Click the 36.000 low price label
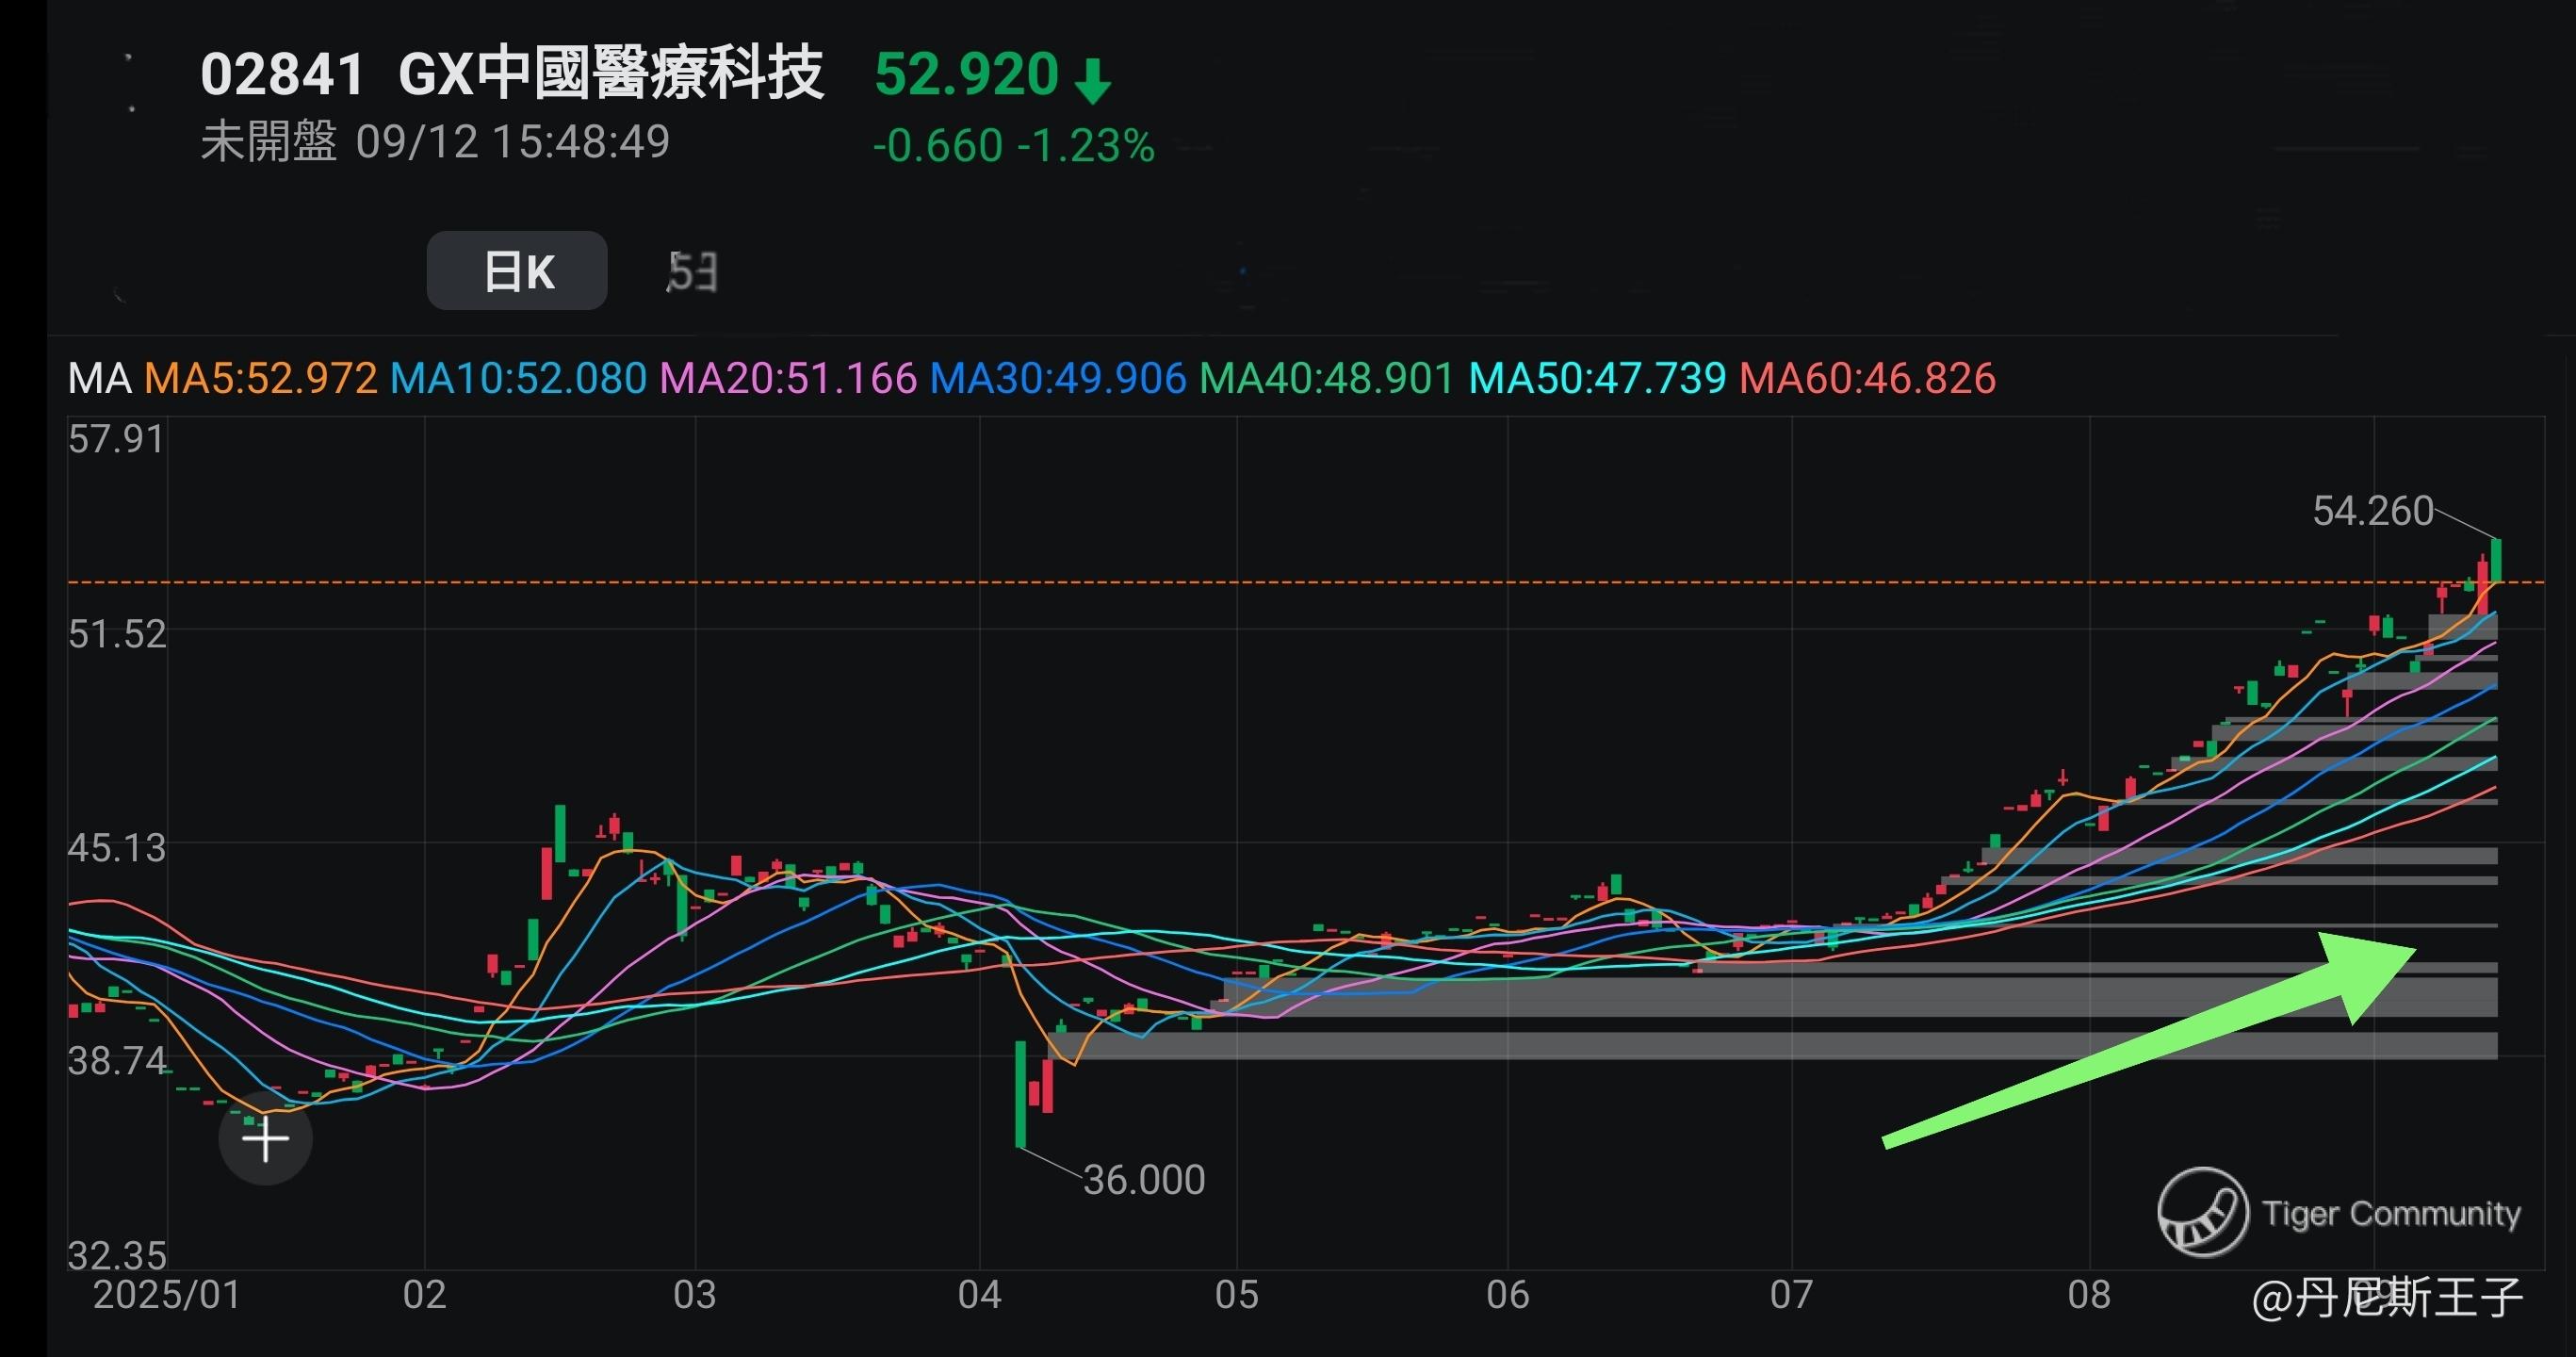Image resolution: width=2576 pixels, height=1357 pixels. pos(1144,1180)
